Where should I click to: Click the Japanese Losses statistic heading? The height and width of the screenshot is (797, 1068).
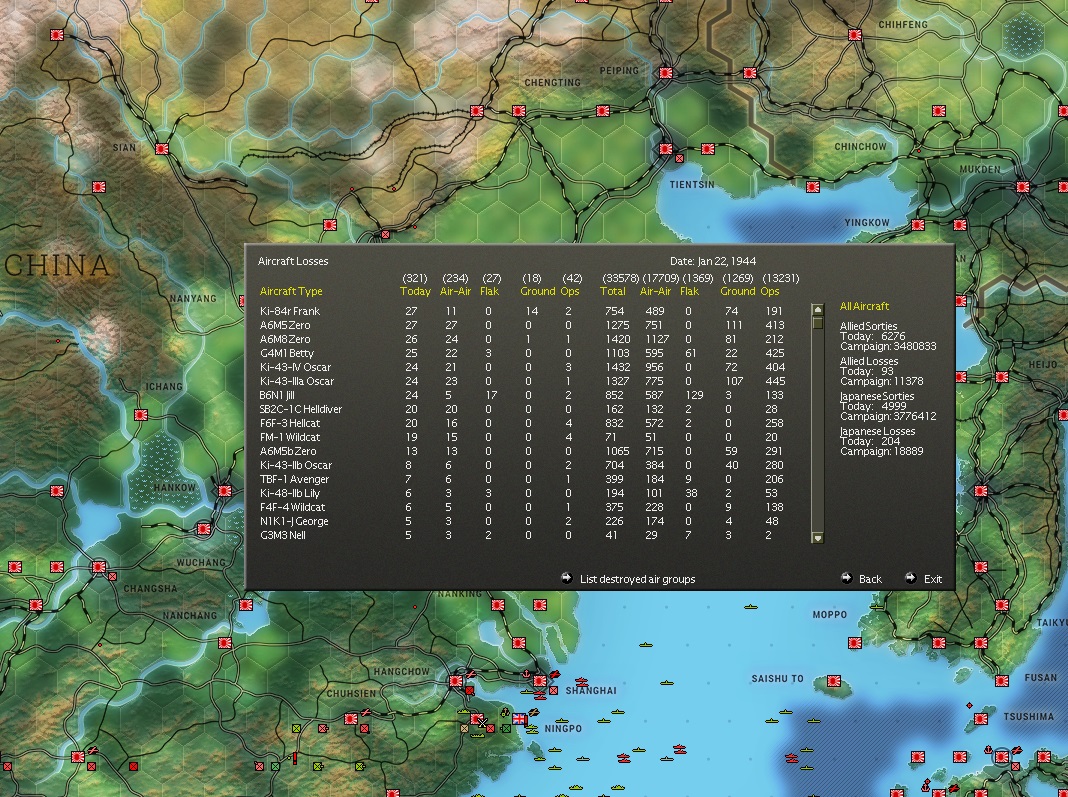pos(877,431)
